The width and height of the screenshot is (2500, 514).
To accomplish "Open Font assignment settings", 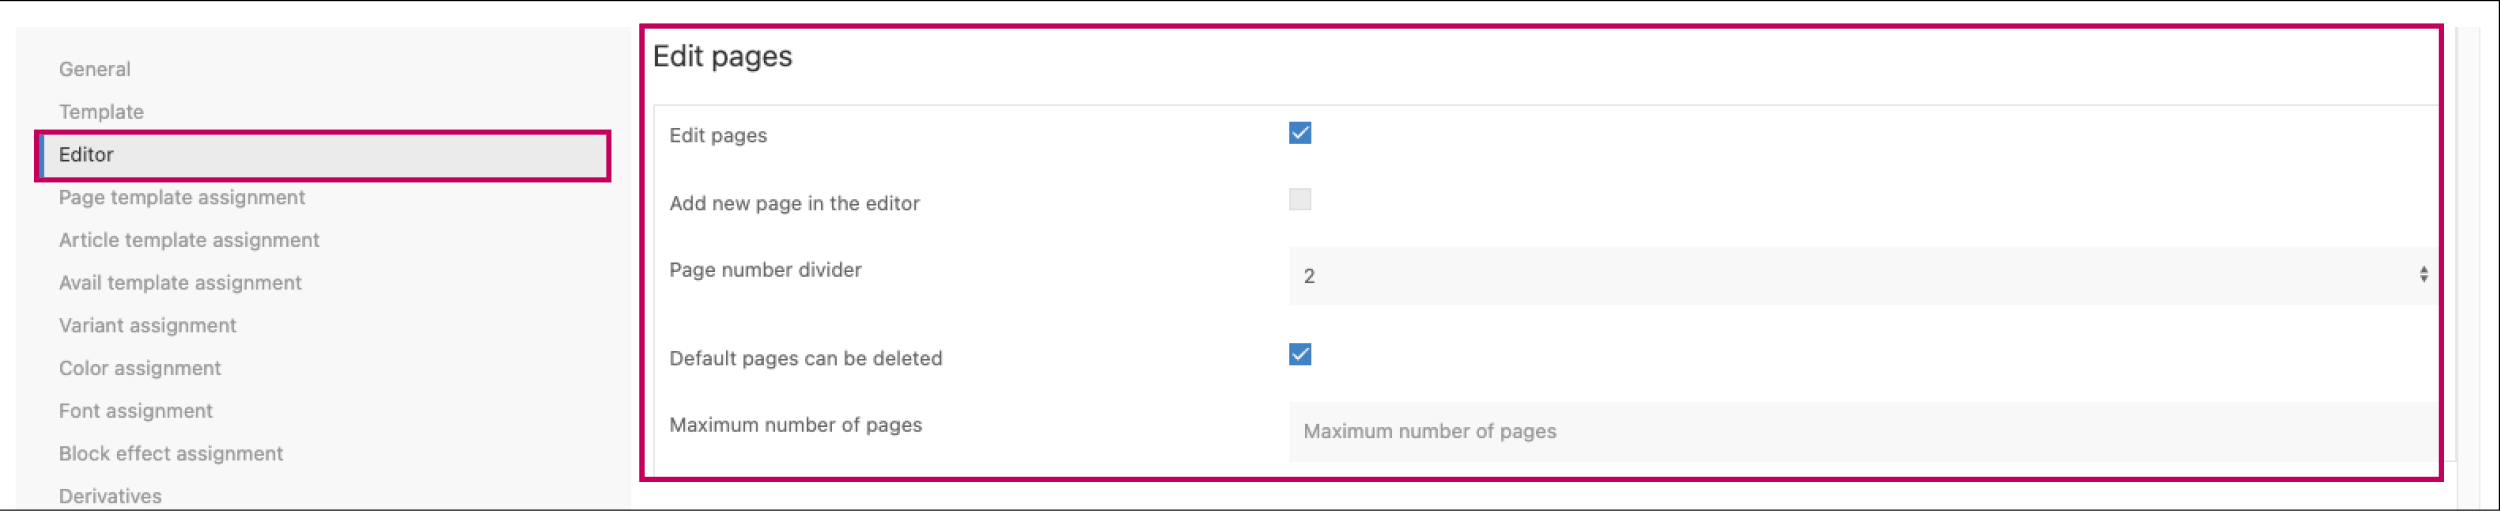I will [135, 411].
